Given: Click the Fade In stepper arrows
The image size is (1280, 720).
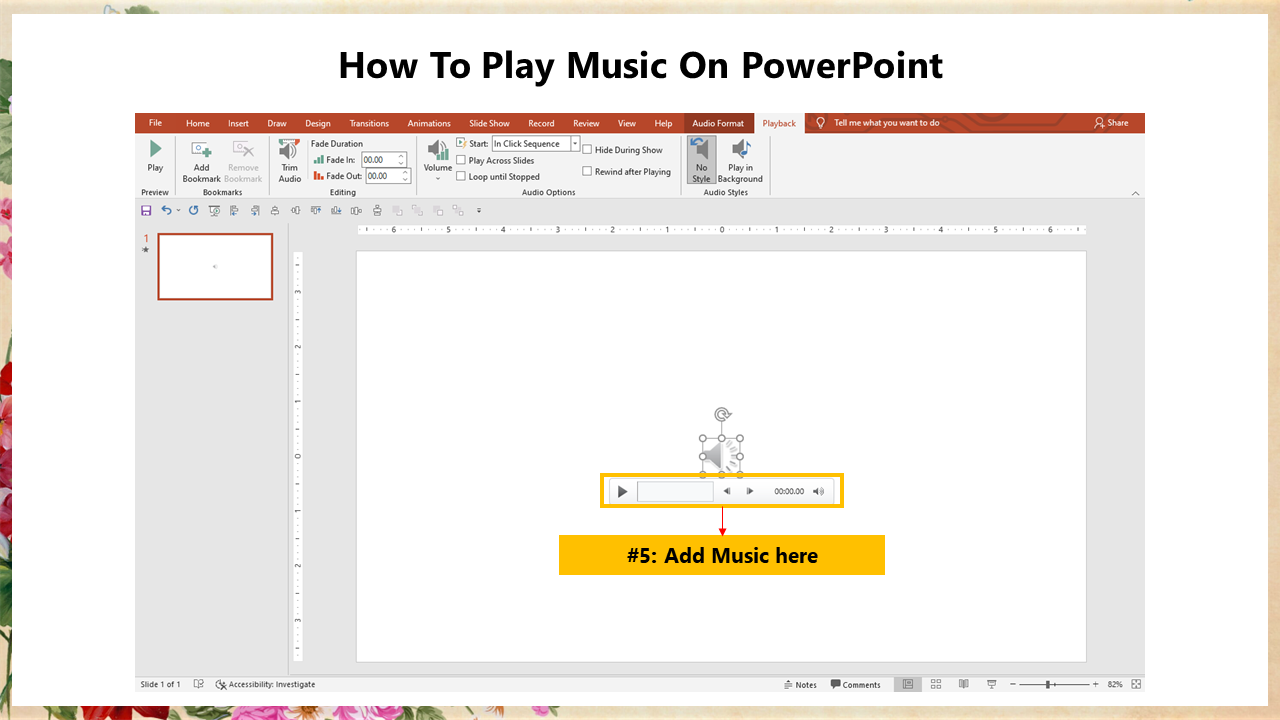Looking at the screenshot, I should [403, 159].
